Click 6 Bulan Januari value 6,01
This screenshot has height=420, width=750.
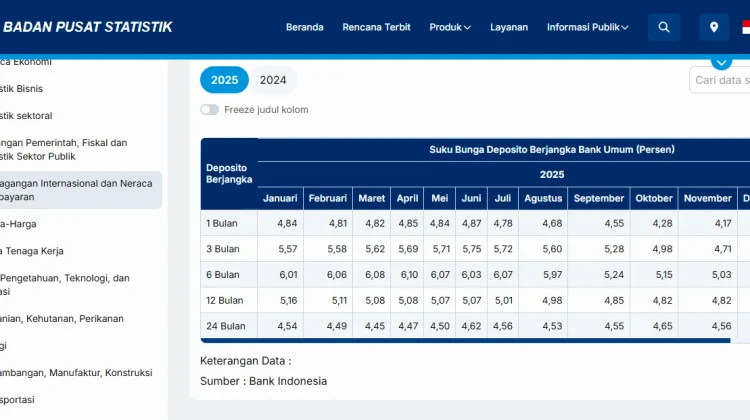tap(288, 275)
